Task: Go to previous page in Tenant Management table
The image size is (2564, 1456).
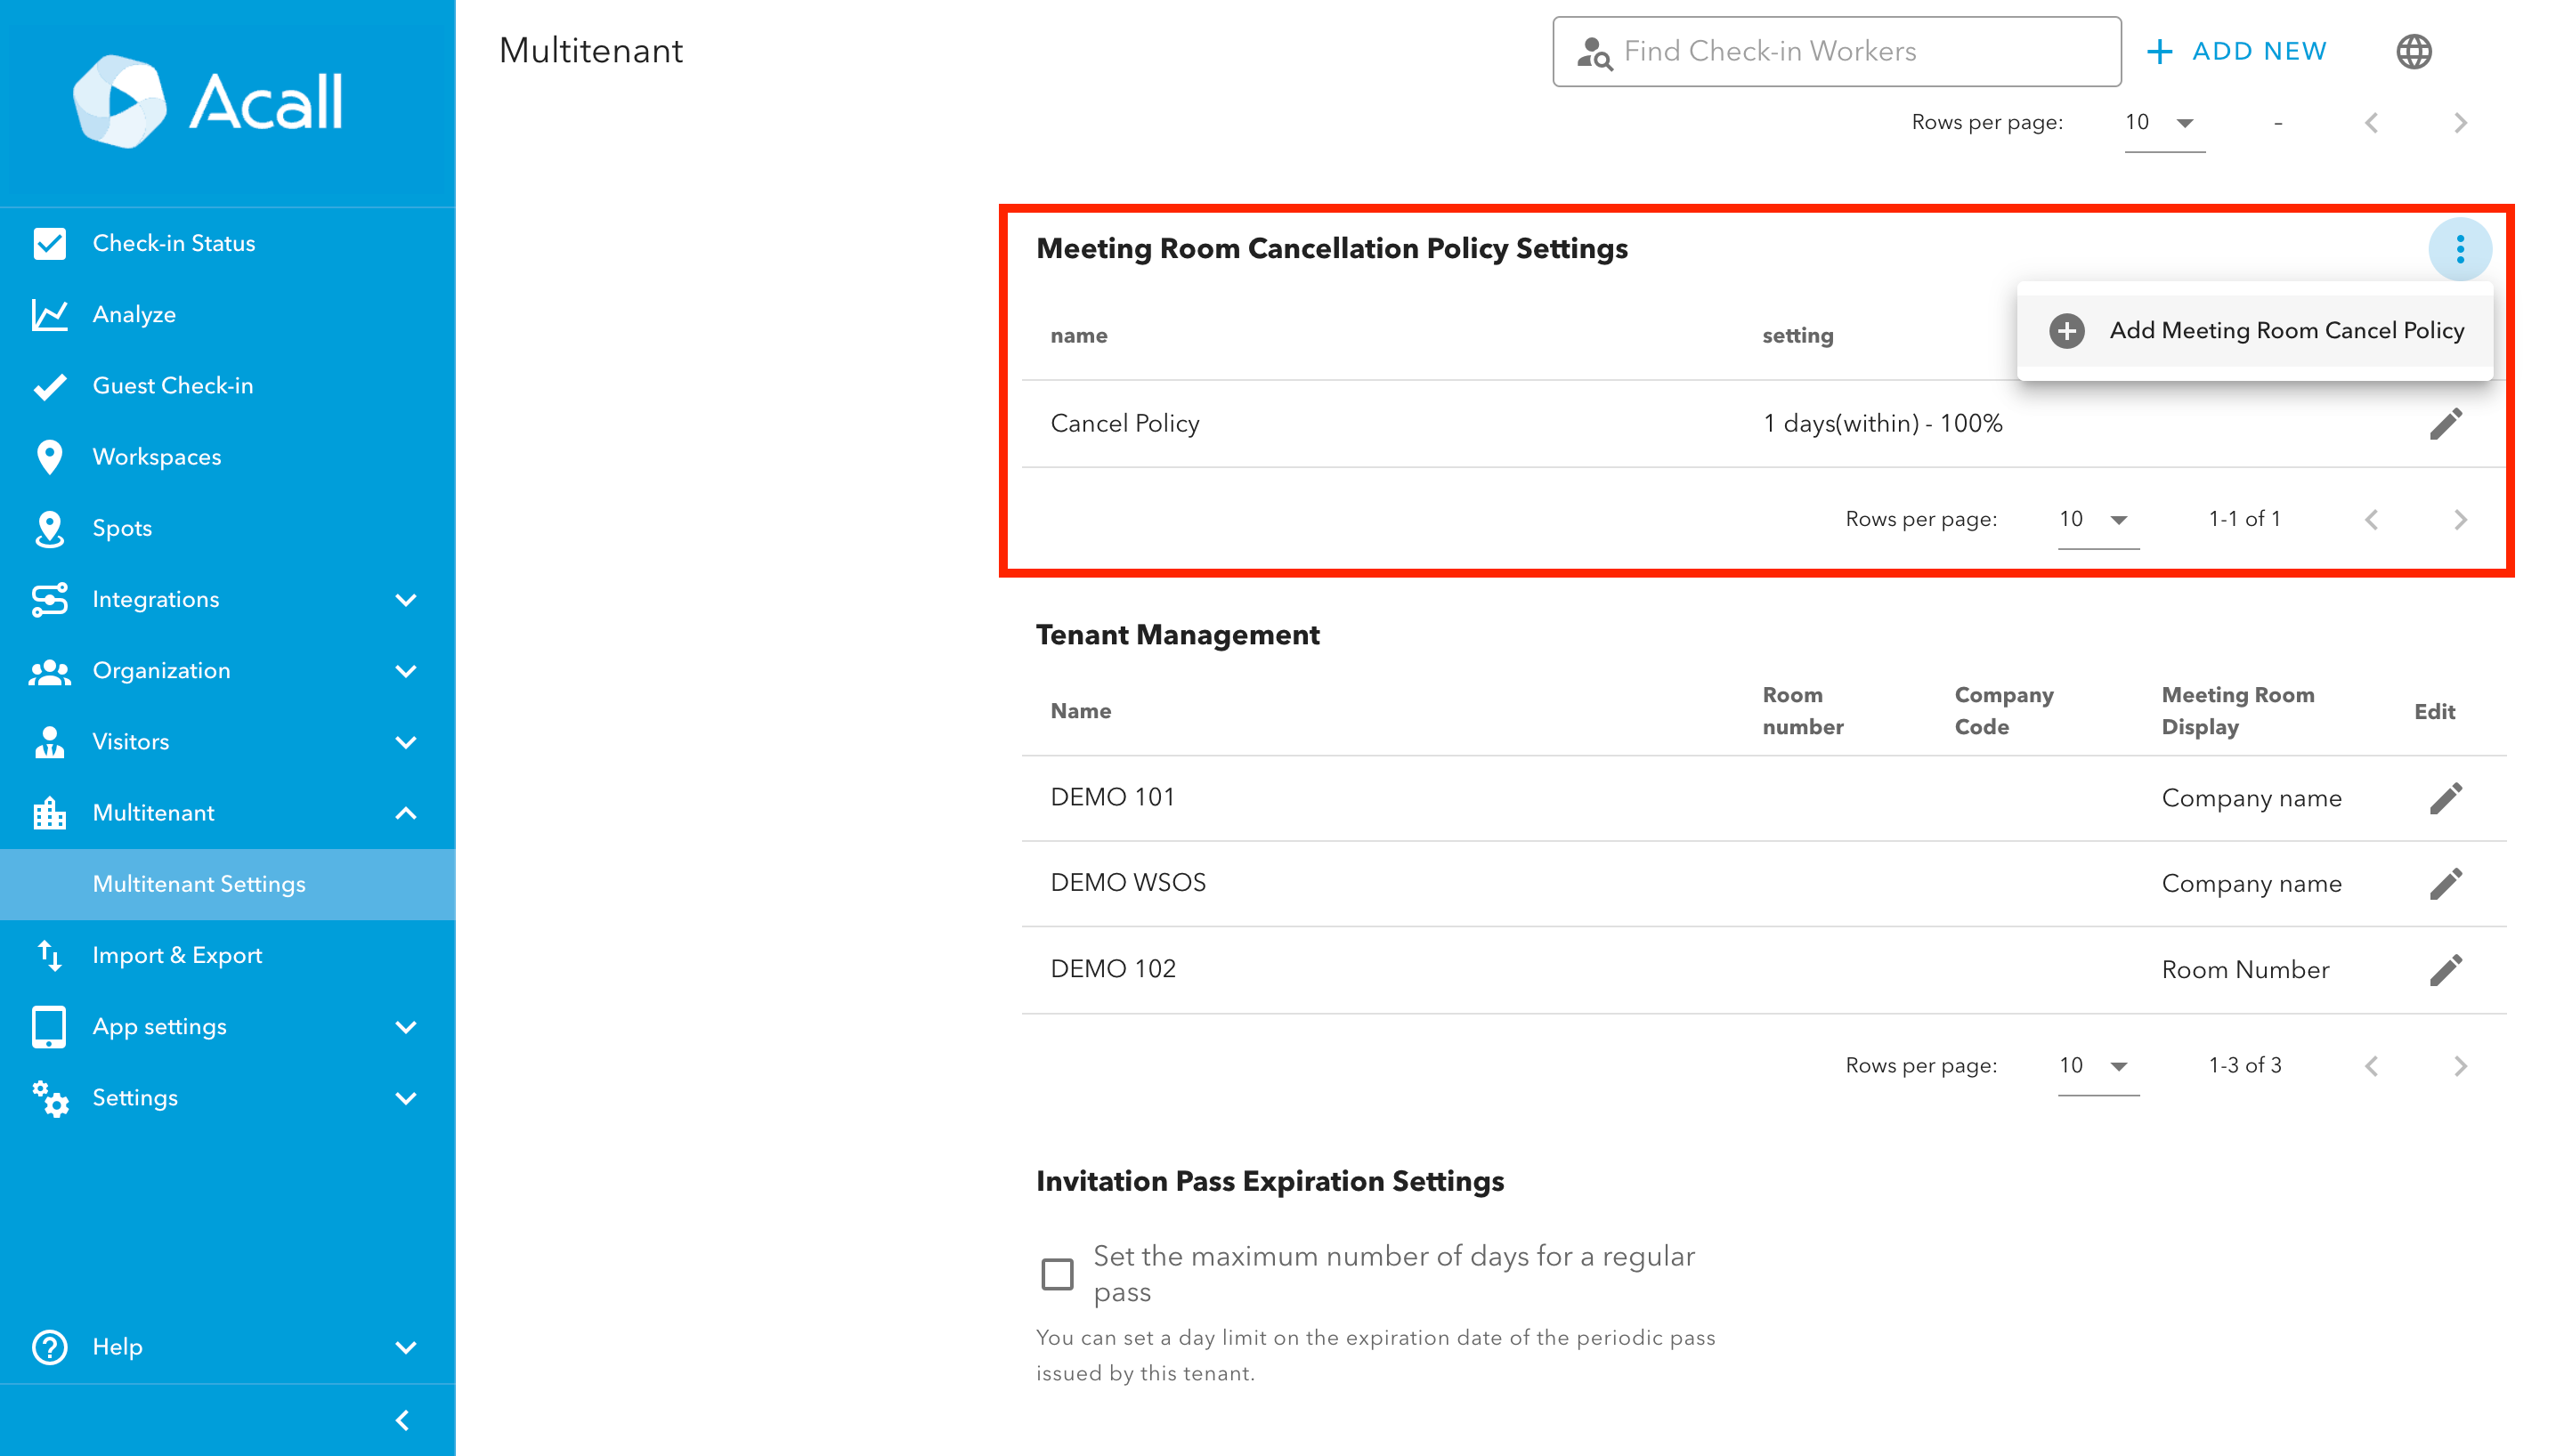Action: pos(2371,1066)
